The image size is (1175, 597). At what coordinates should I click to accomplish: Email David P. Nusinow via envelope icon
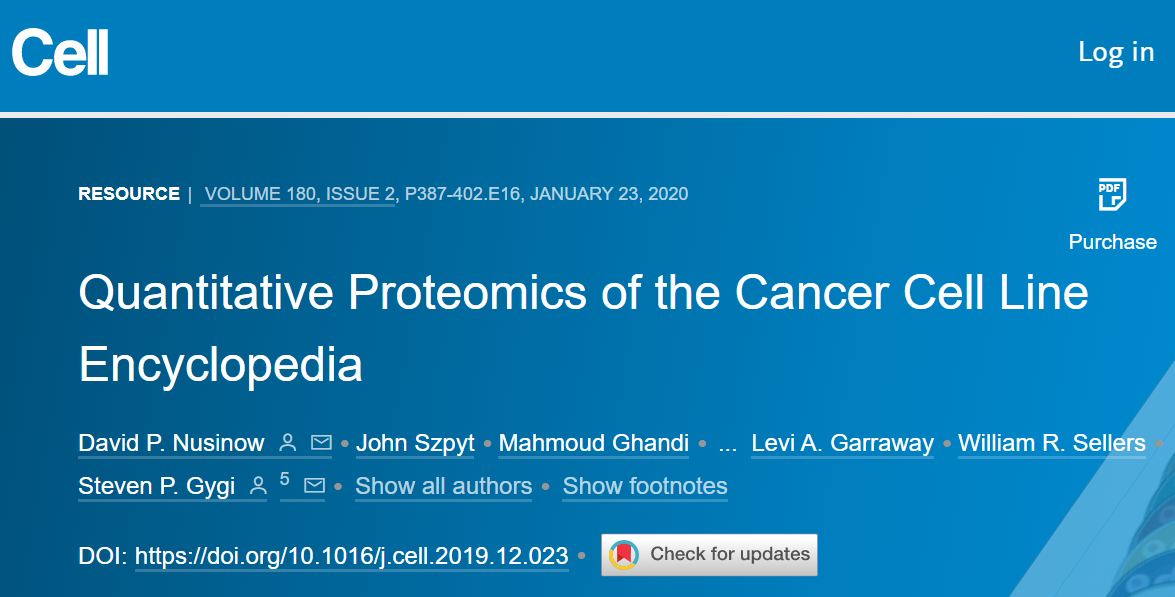[x=319, y=441]
